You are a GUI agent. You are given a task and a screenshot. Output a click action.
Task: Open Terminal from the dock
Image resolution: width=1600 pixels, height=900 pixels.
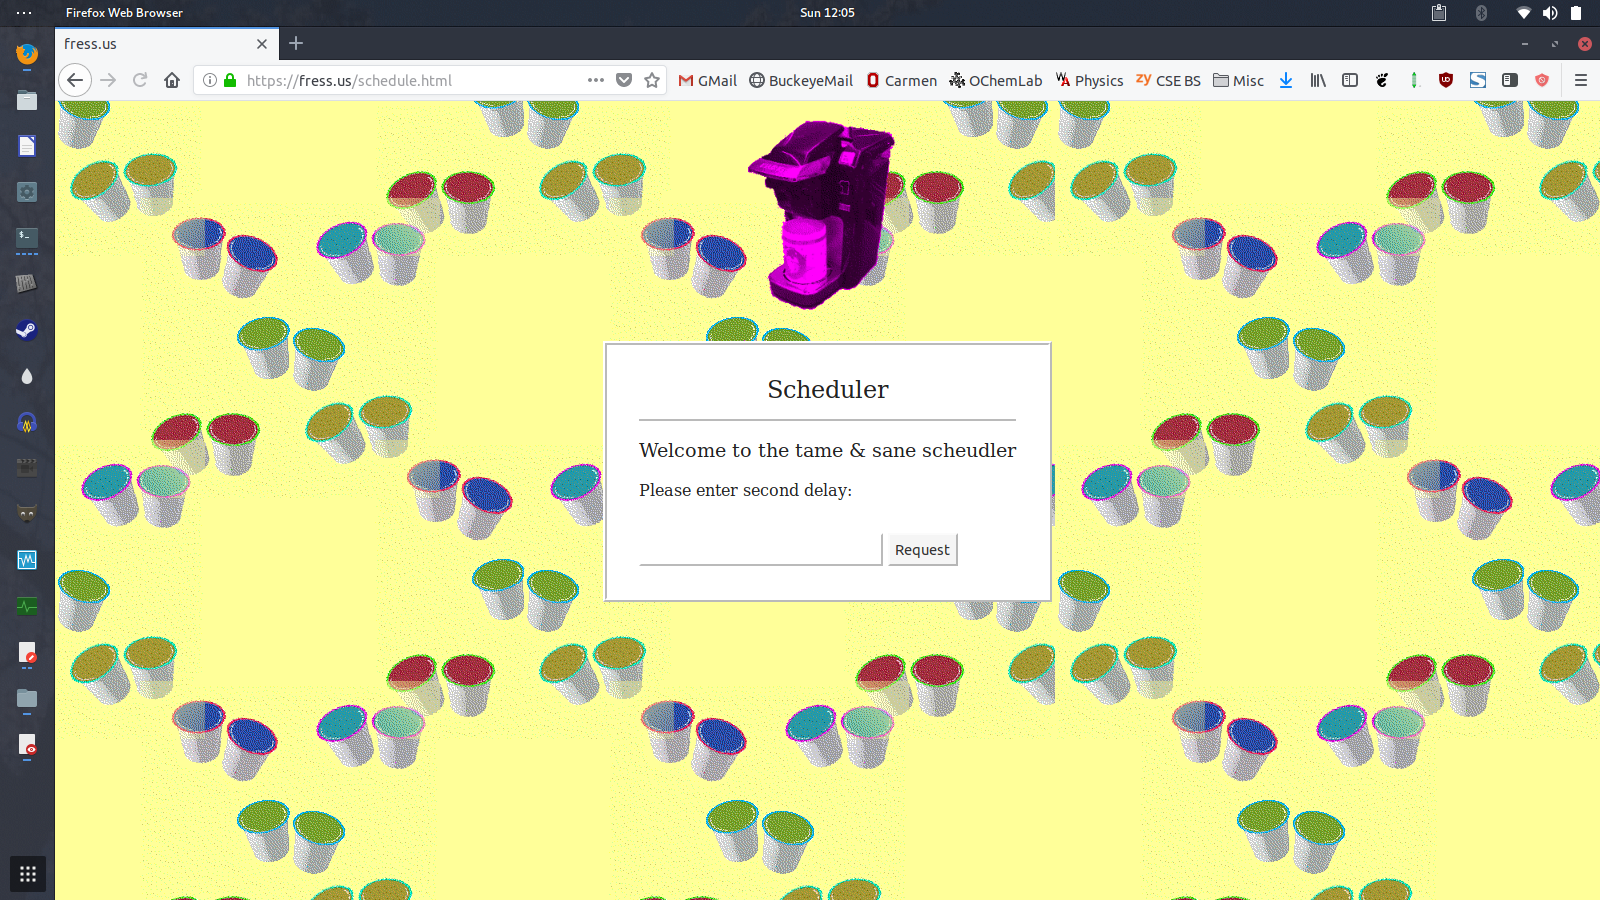pos(27,238)
